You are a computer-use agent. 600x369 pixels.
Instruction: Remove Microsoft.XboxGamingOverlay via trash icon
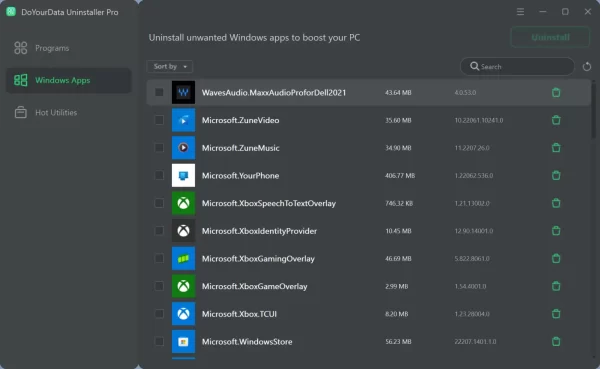[556, 258]
